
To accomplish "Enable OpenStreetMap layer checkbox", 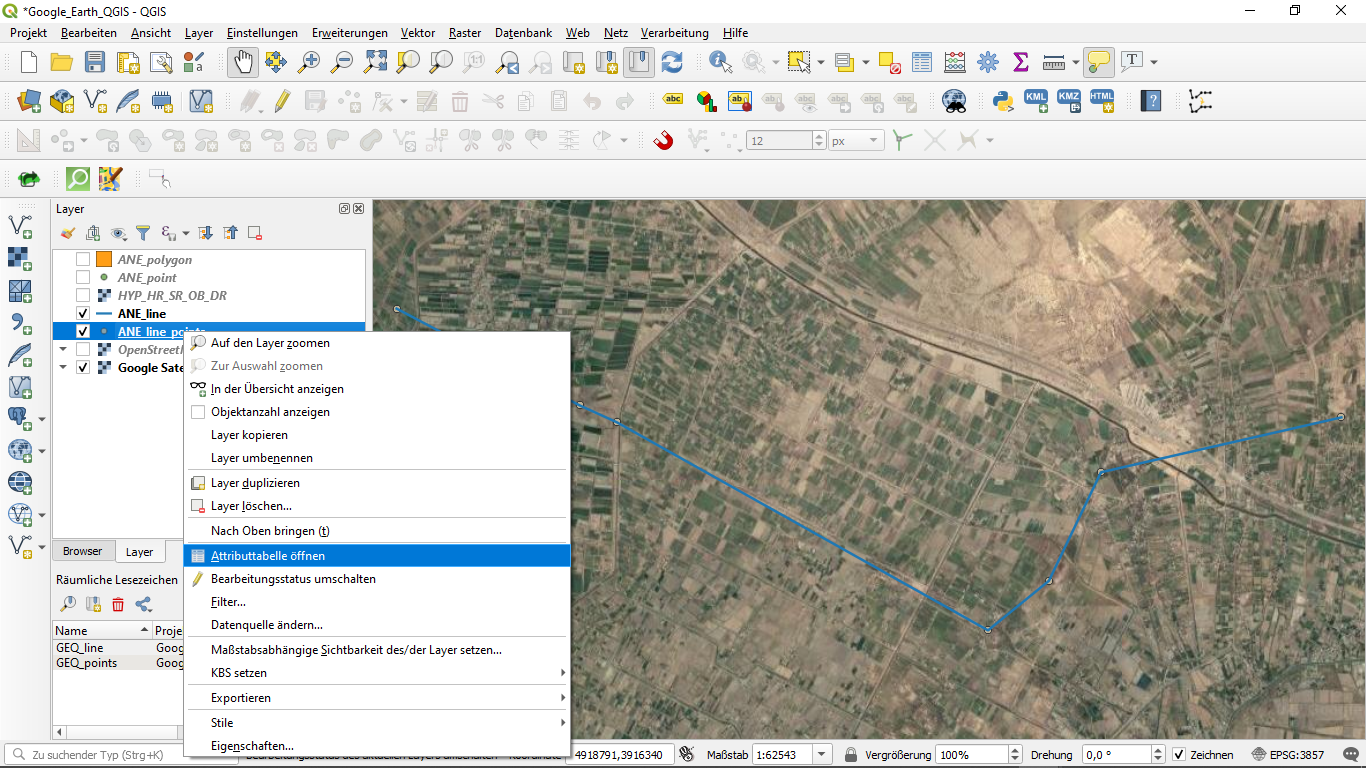I will click(83, 349).
